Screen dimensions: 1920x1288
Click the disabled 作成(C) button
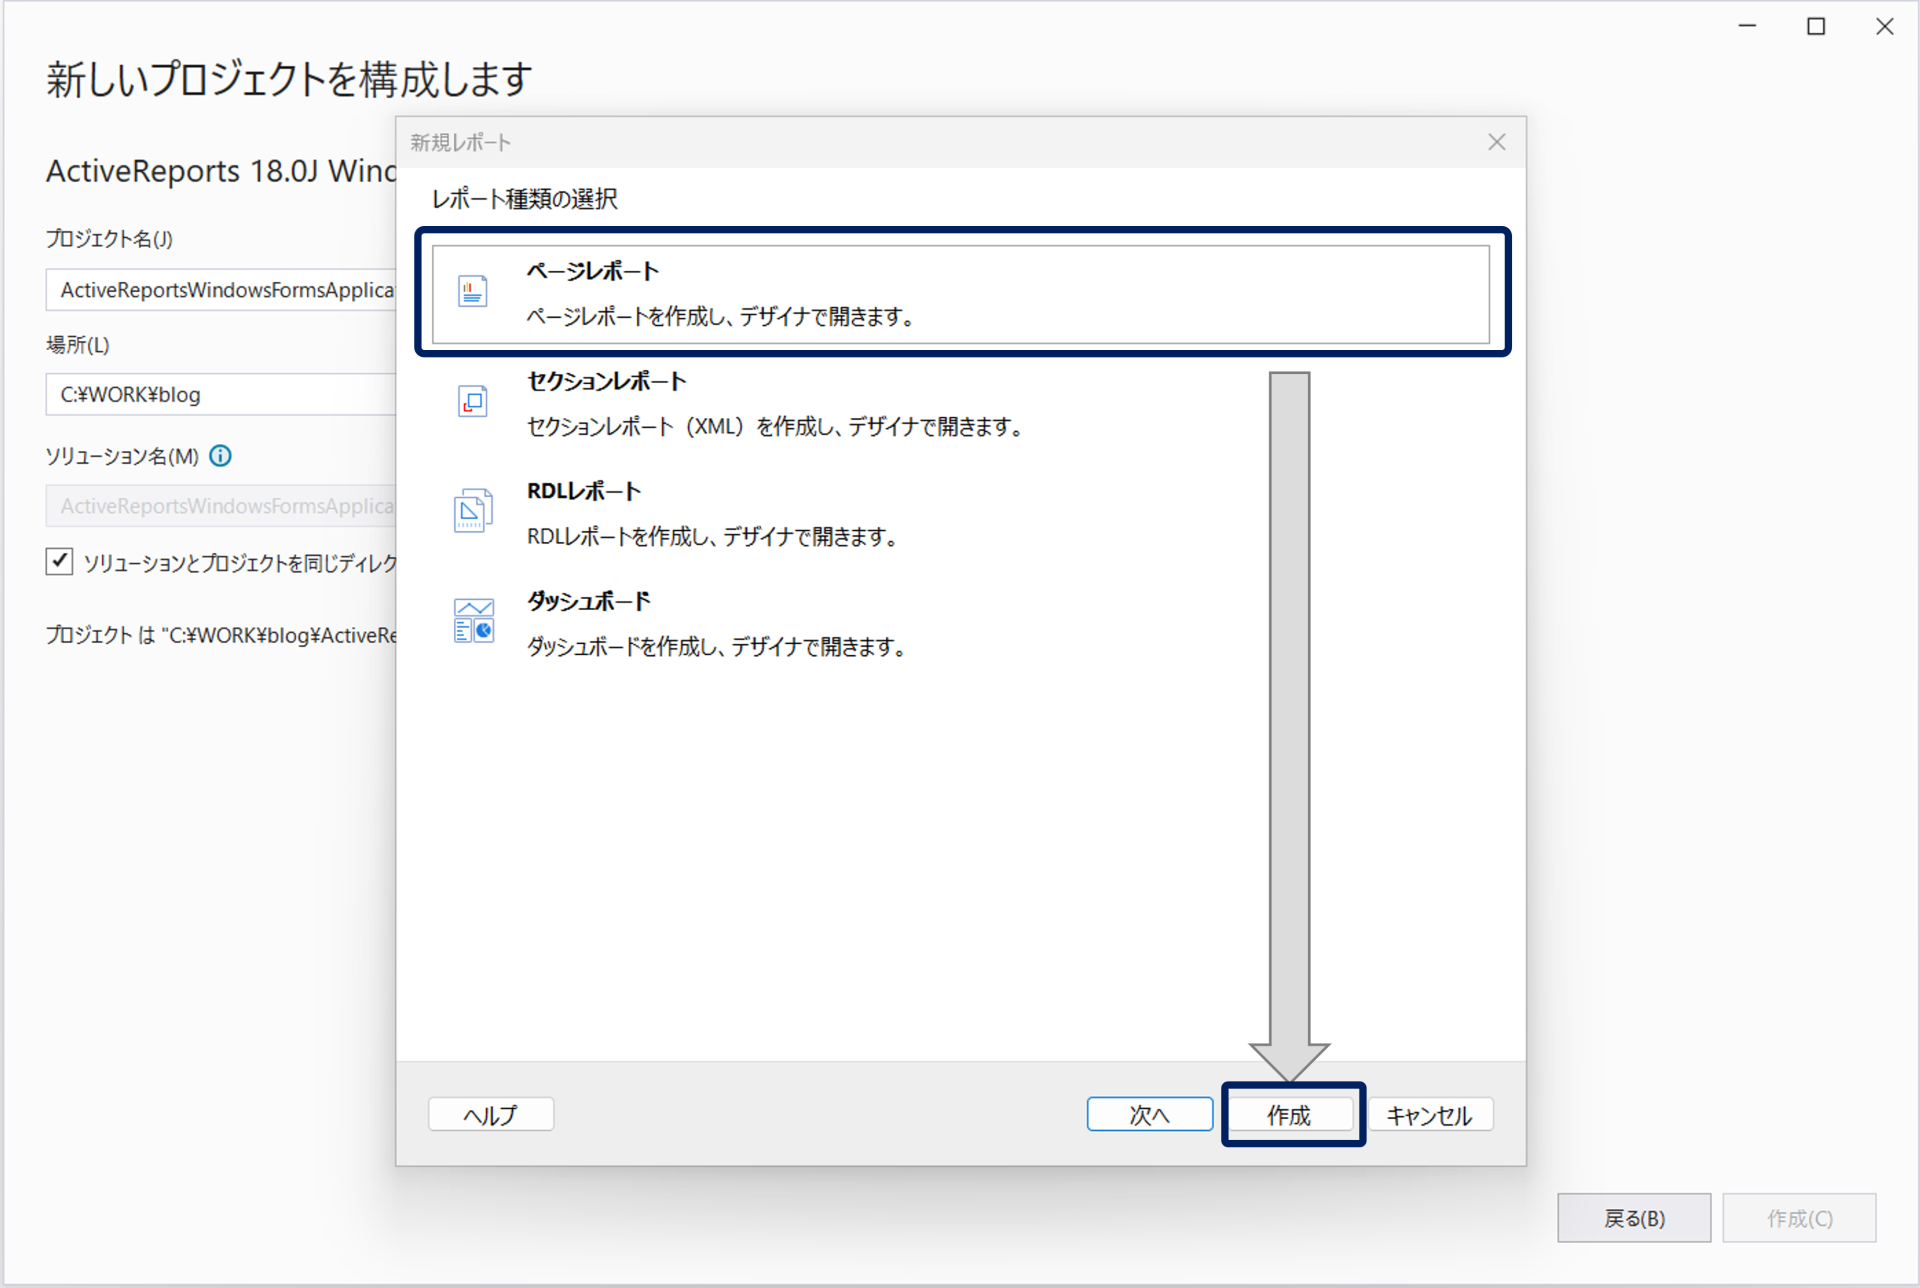[x=1799, y=1218]
